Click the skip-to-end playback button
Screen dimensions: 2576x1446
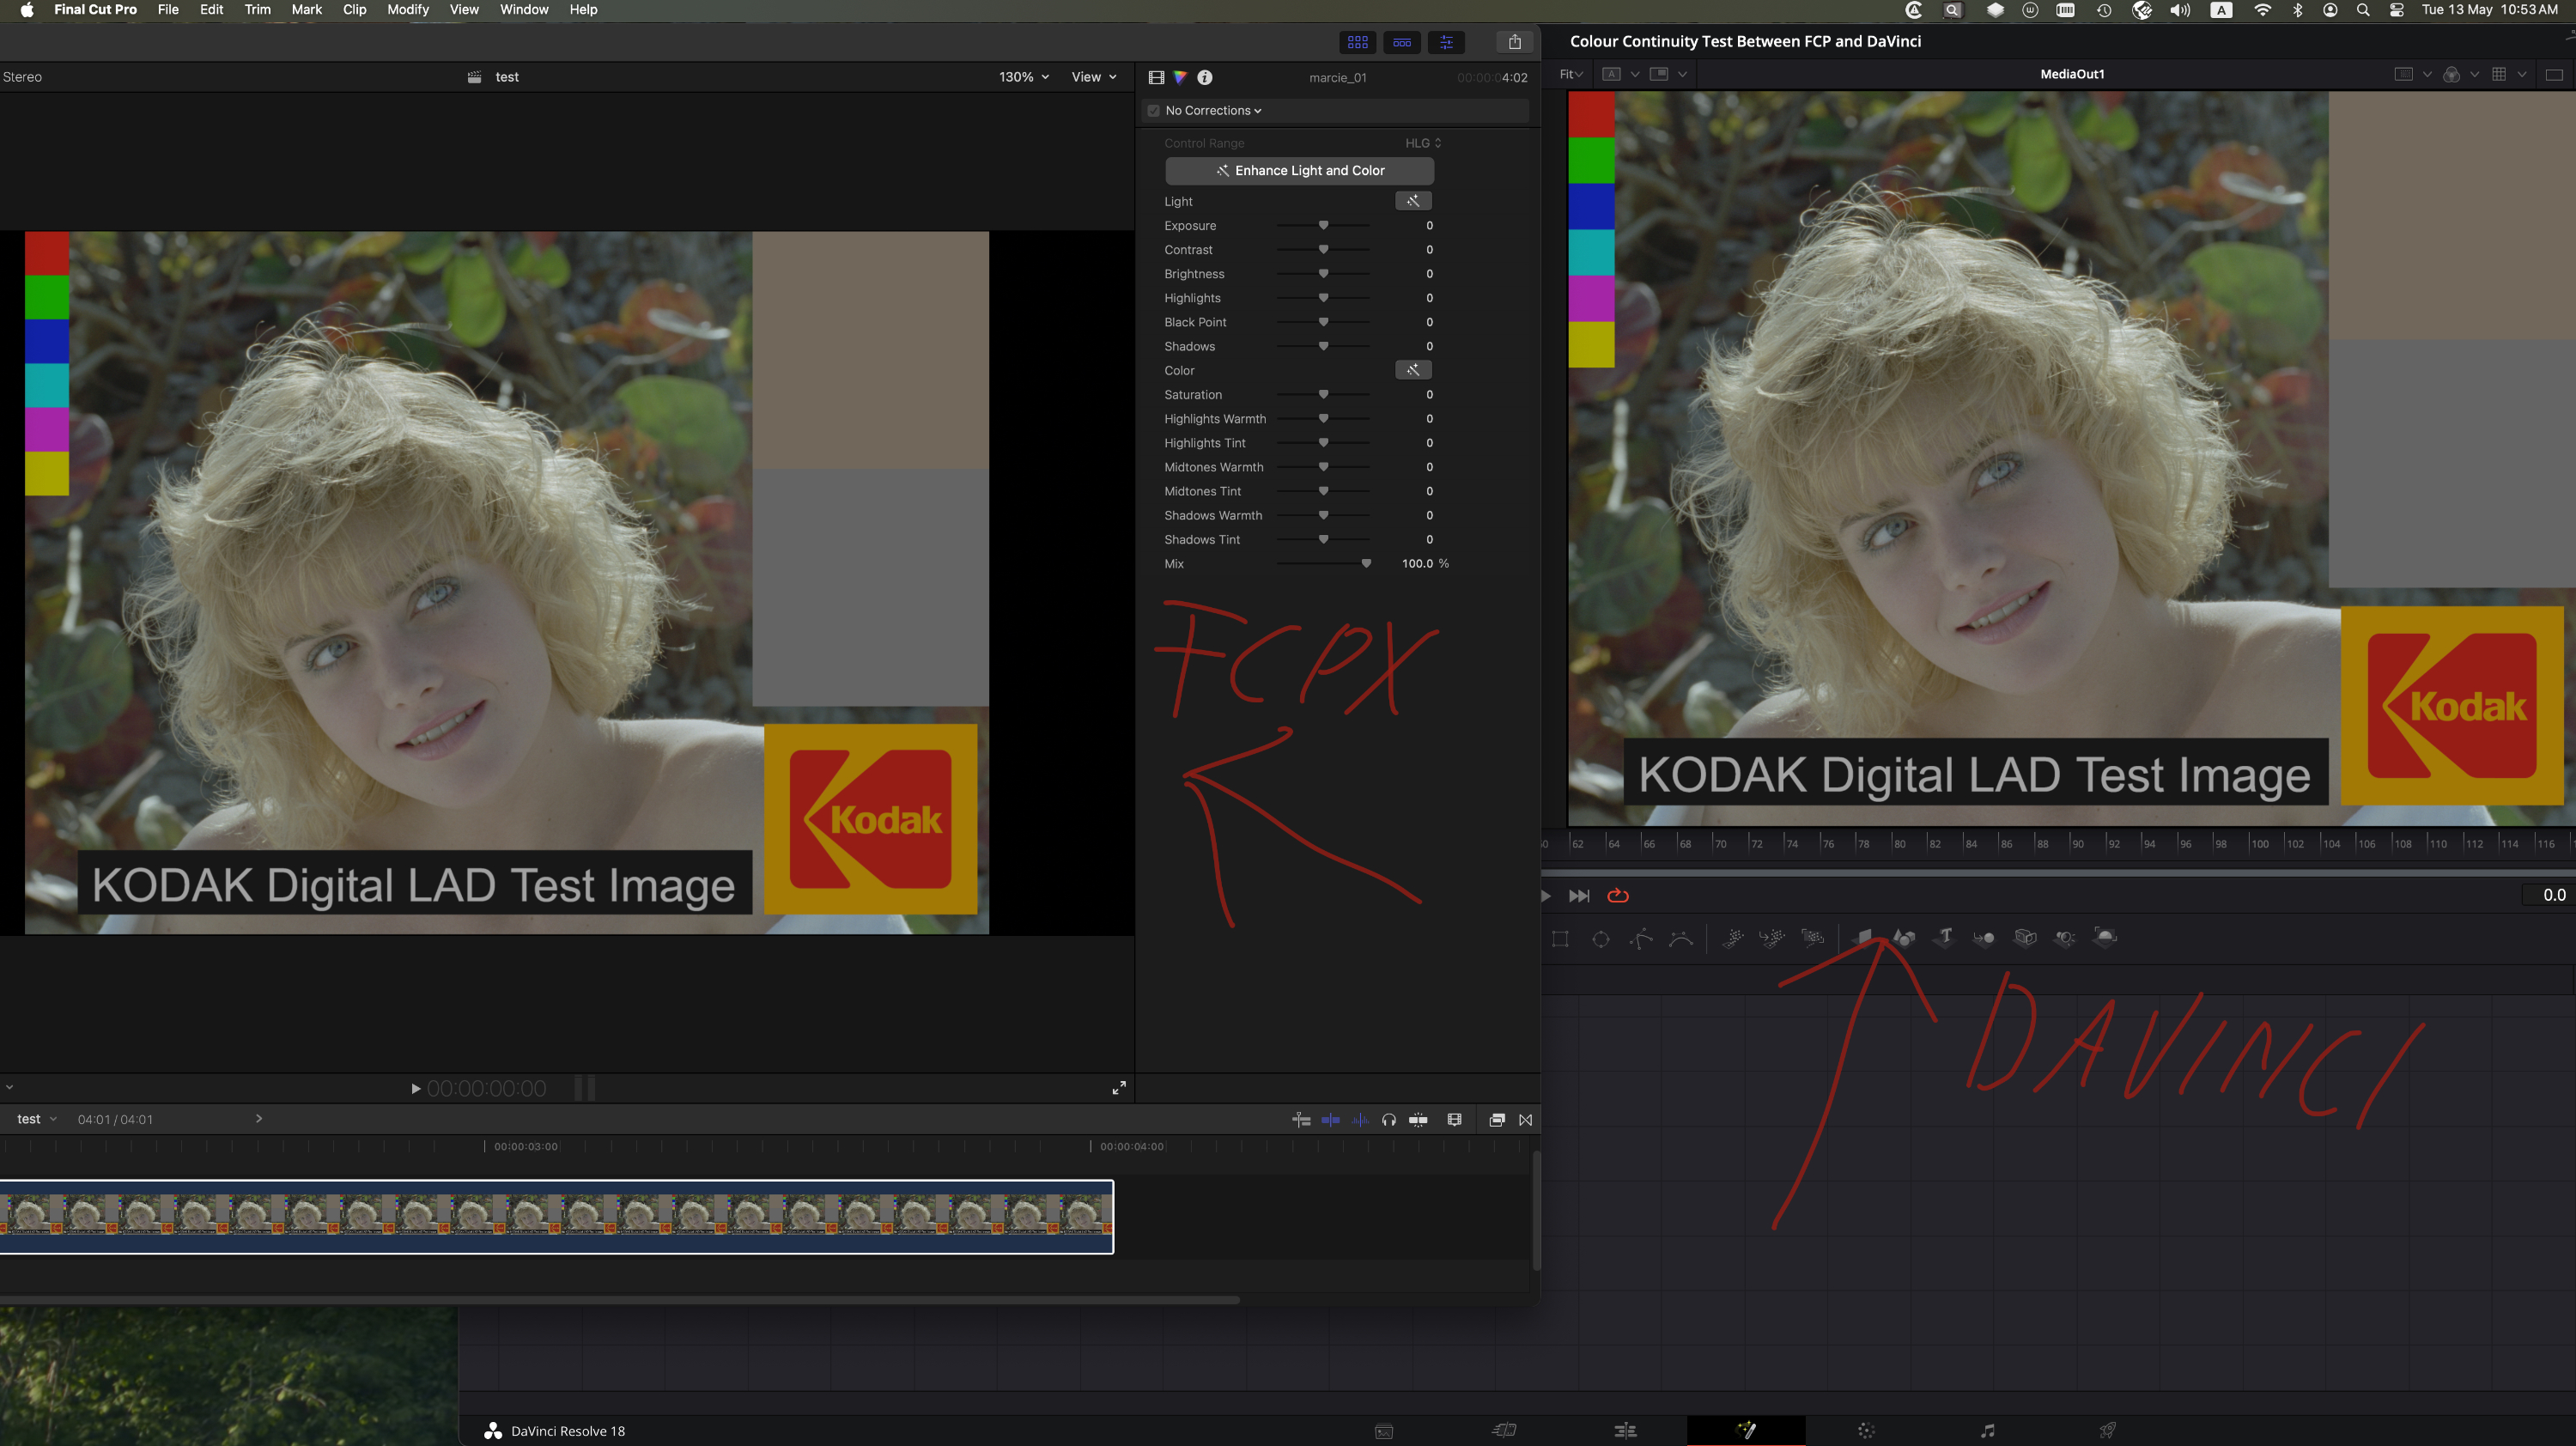click(1579, 896)
